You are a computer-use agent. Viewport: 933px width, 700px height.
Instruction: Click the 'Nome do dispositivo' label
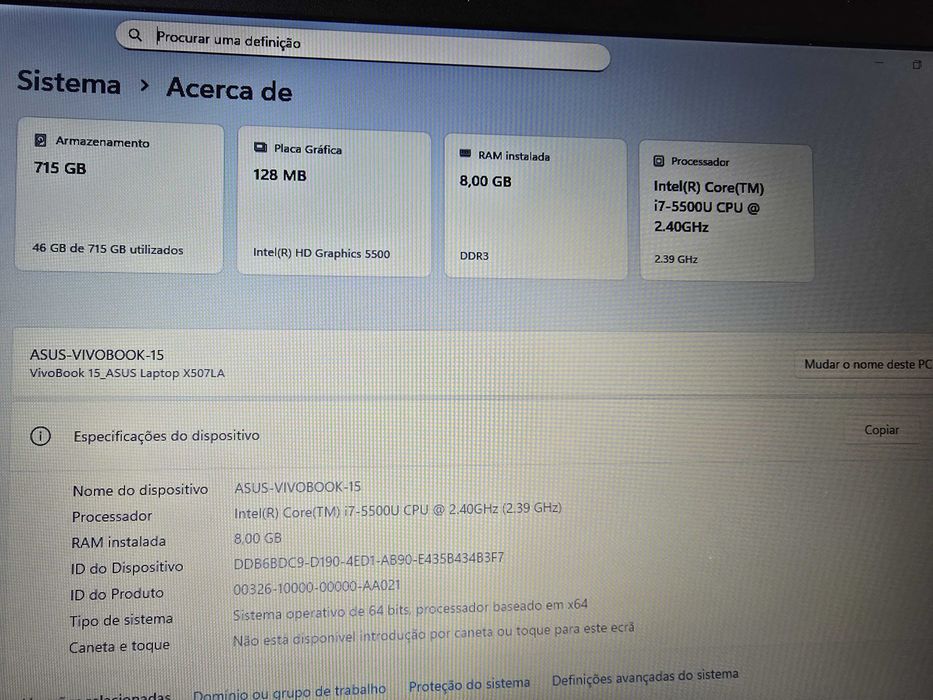(140, 490)
